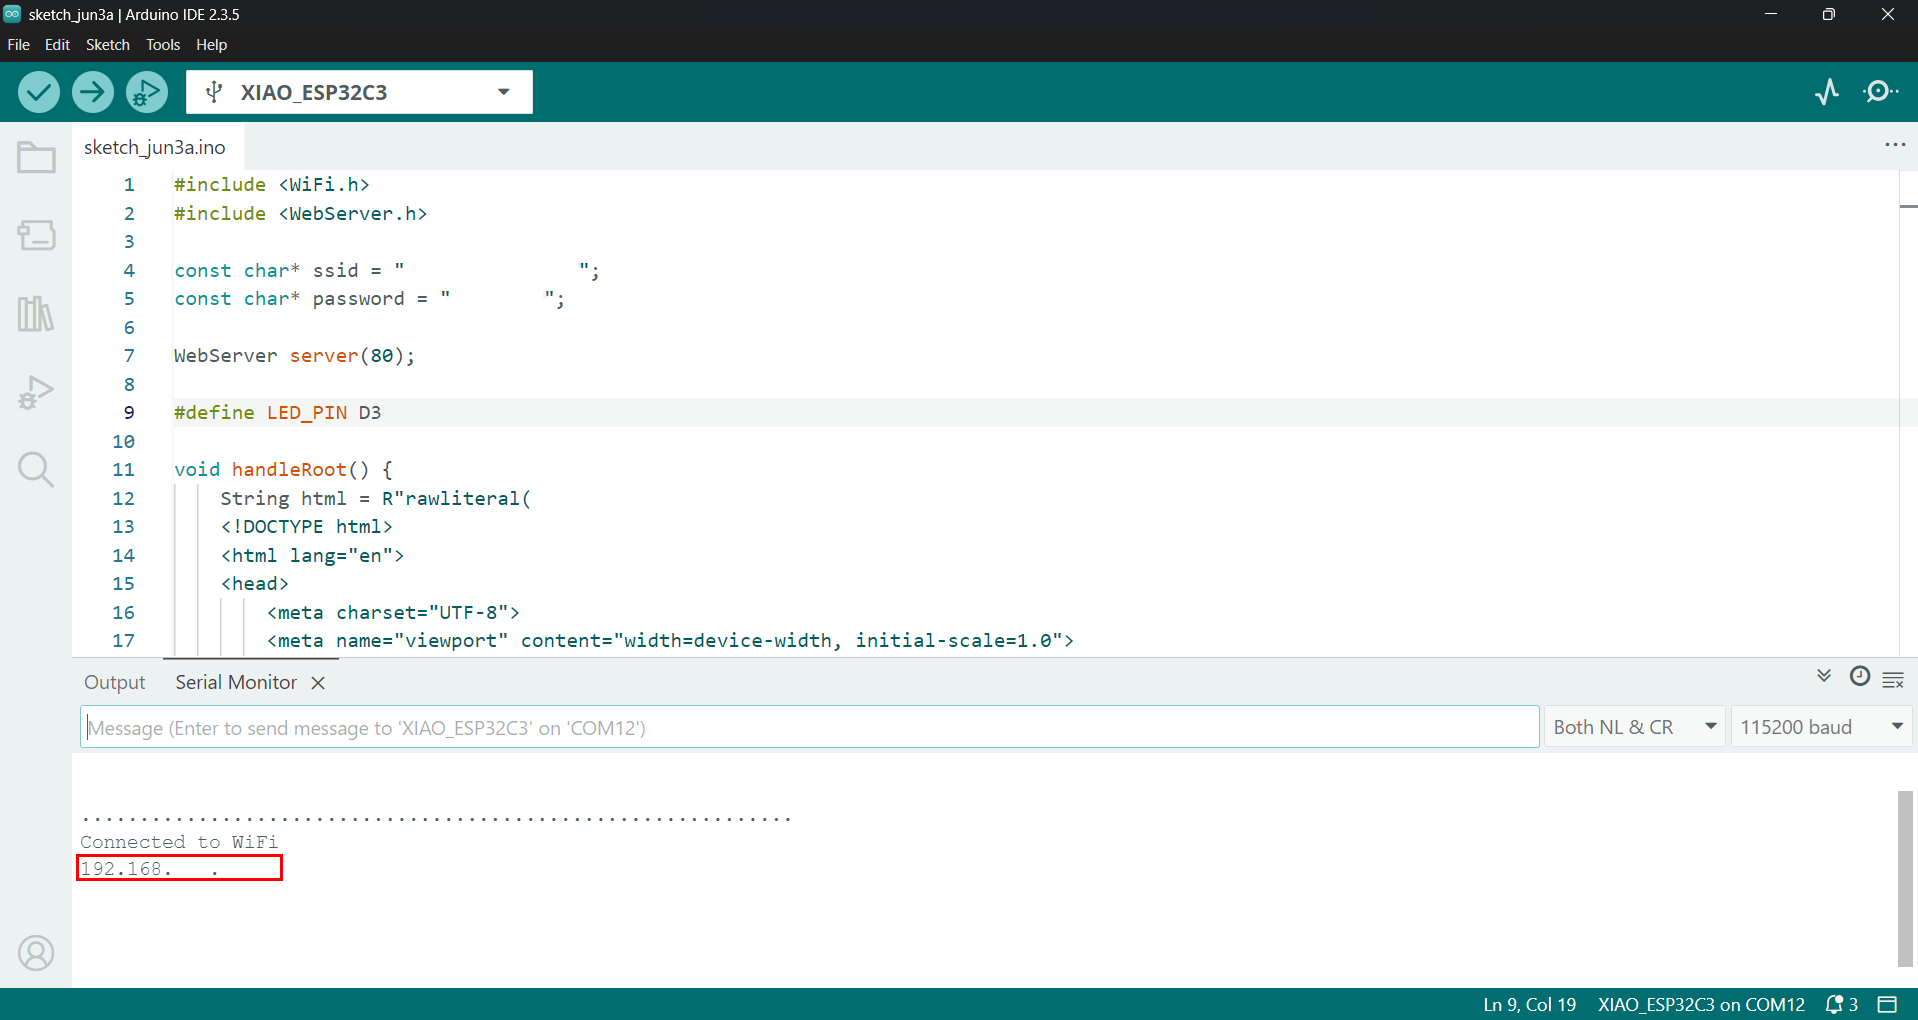This screenshot has height=1020, width=1918.
Task: Click the 'const char* password' line
Action: [370, 299]
